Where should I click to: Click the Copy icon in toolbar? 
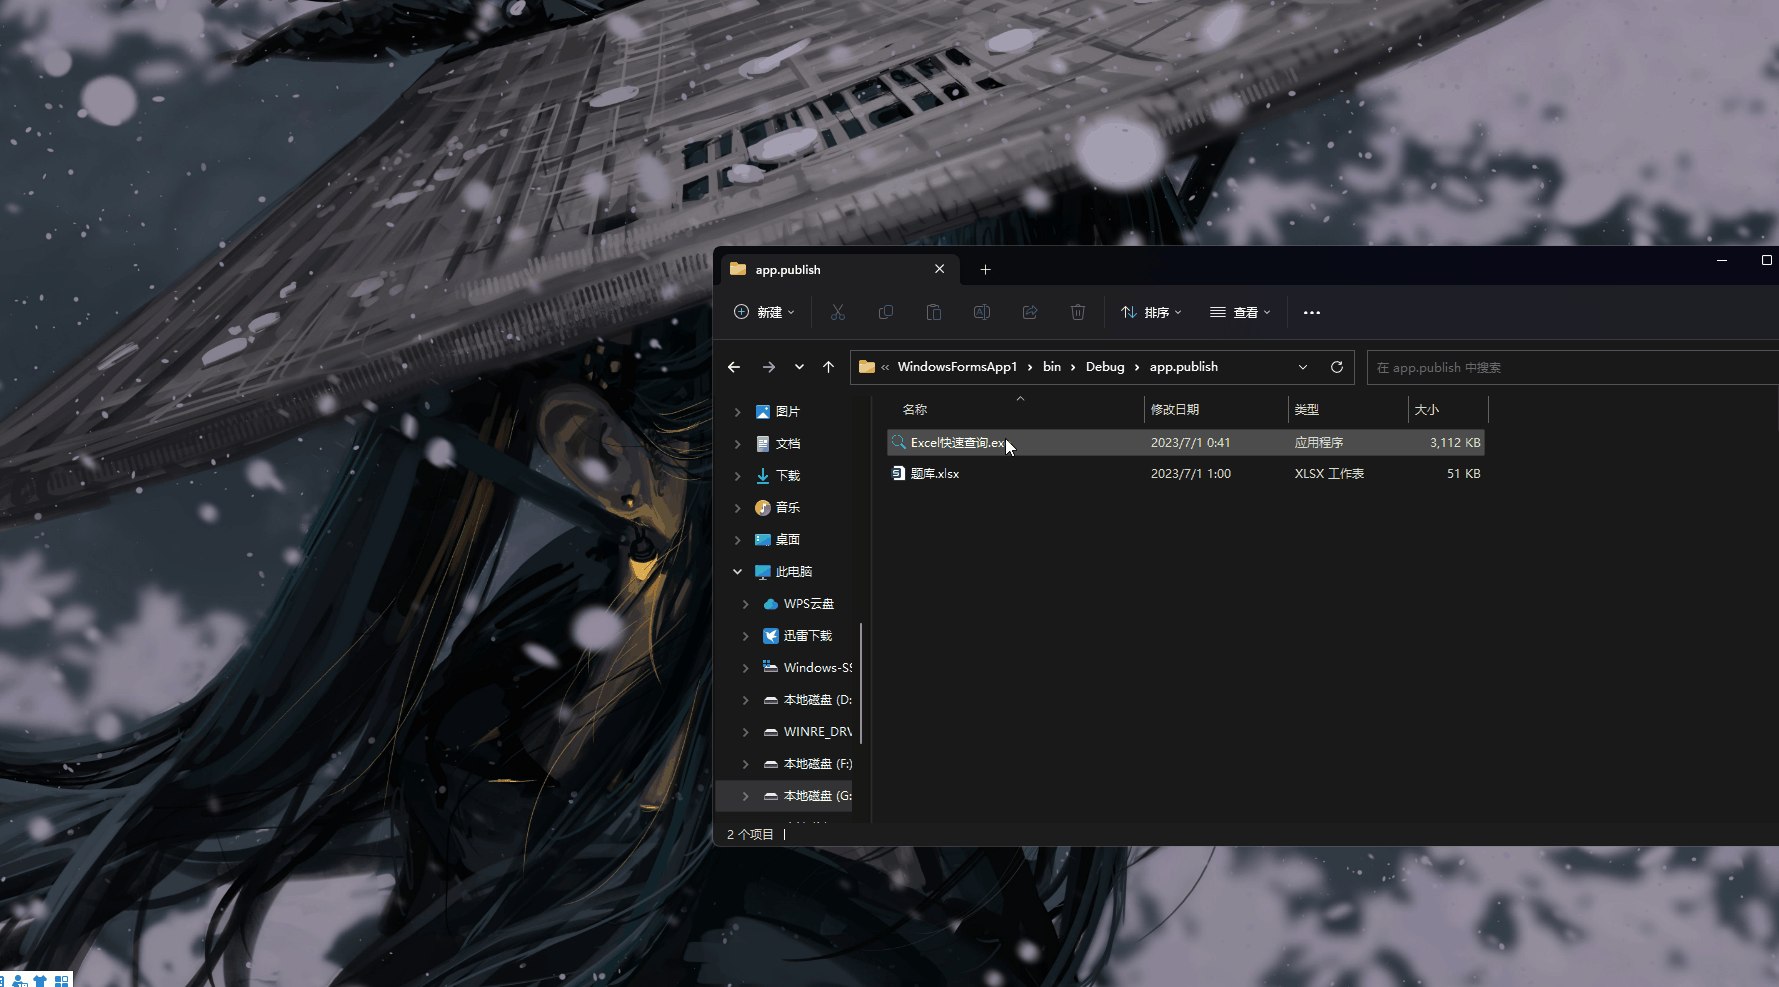pos(886,313)
